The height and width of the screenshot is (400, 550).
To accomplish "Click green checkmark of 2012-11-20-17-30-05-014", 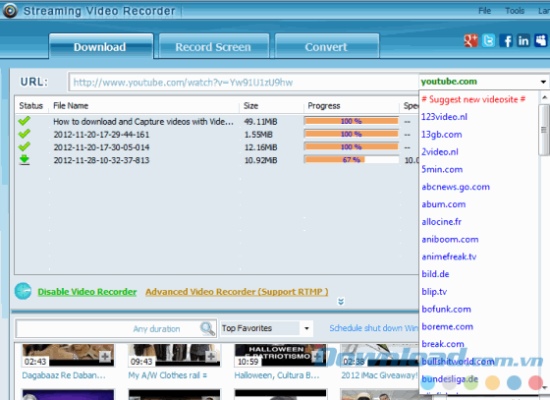I will [x=24, y=146].
